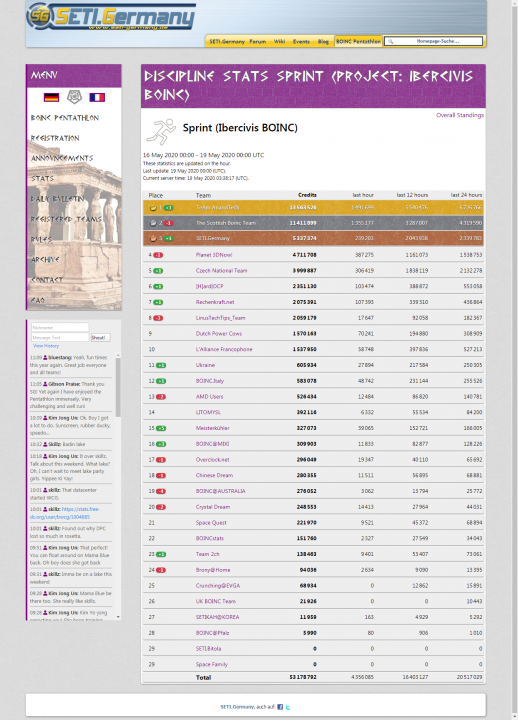Open Registration sidebar menu item

(55, 138)
